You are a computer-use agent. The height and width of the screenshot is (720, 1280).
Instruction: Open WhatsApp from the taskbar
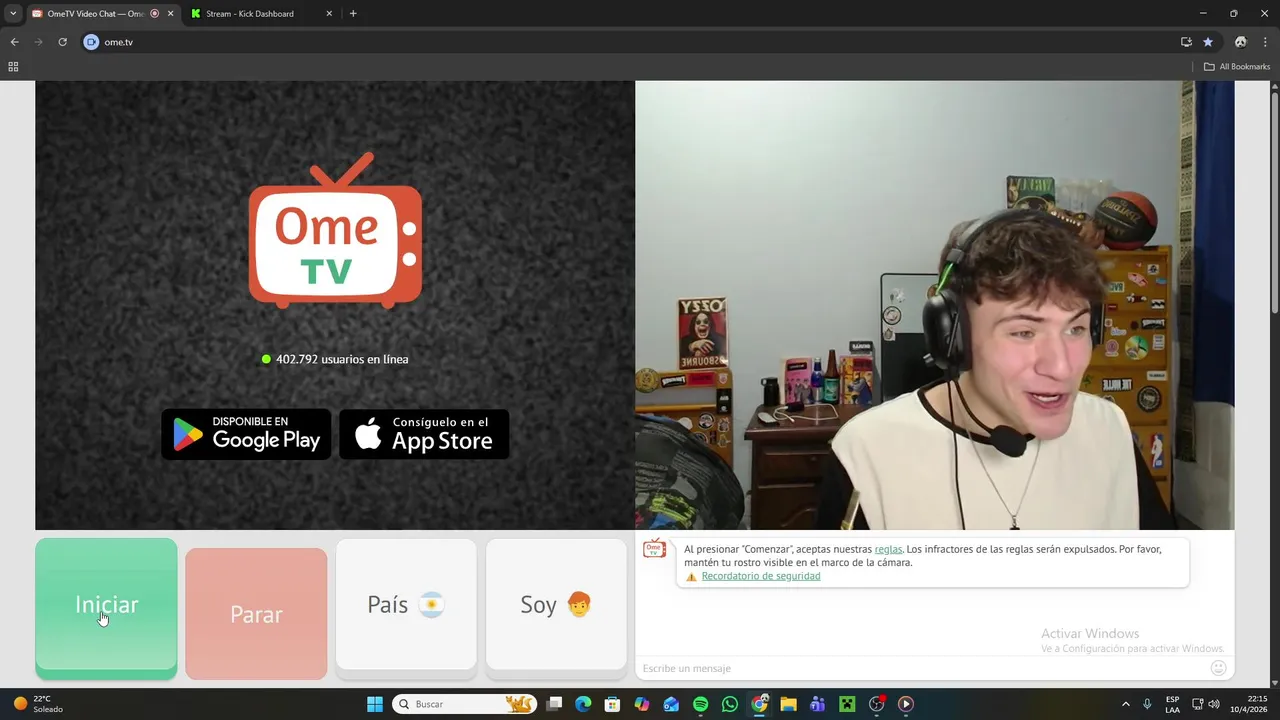pyautogui.click(x=730, y=704)
